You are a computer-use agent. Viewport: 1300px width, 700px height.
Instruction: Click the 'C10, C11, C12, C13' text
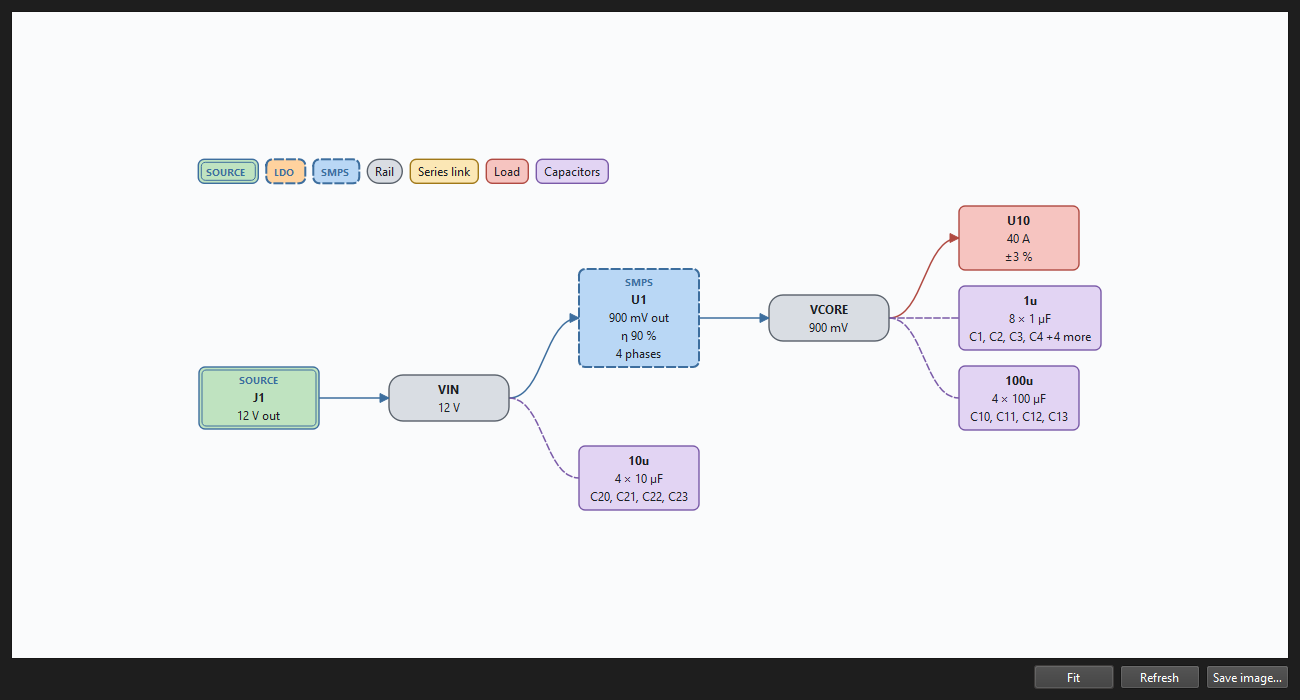coord(1019,417)
